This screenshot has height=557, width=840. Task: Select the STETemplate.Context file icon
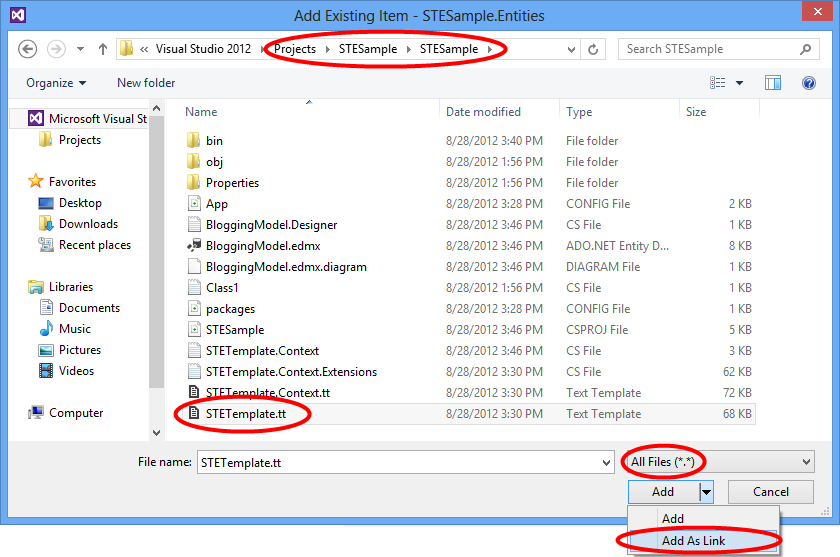pyautogui.click(x=194, y=350)
